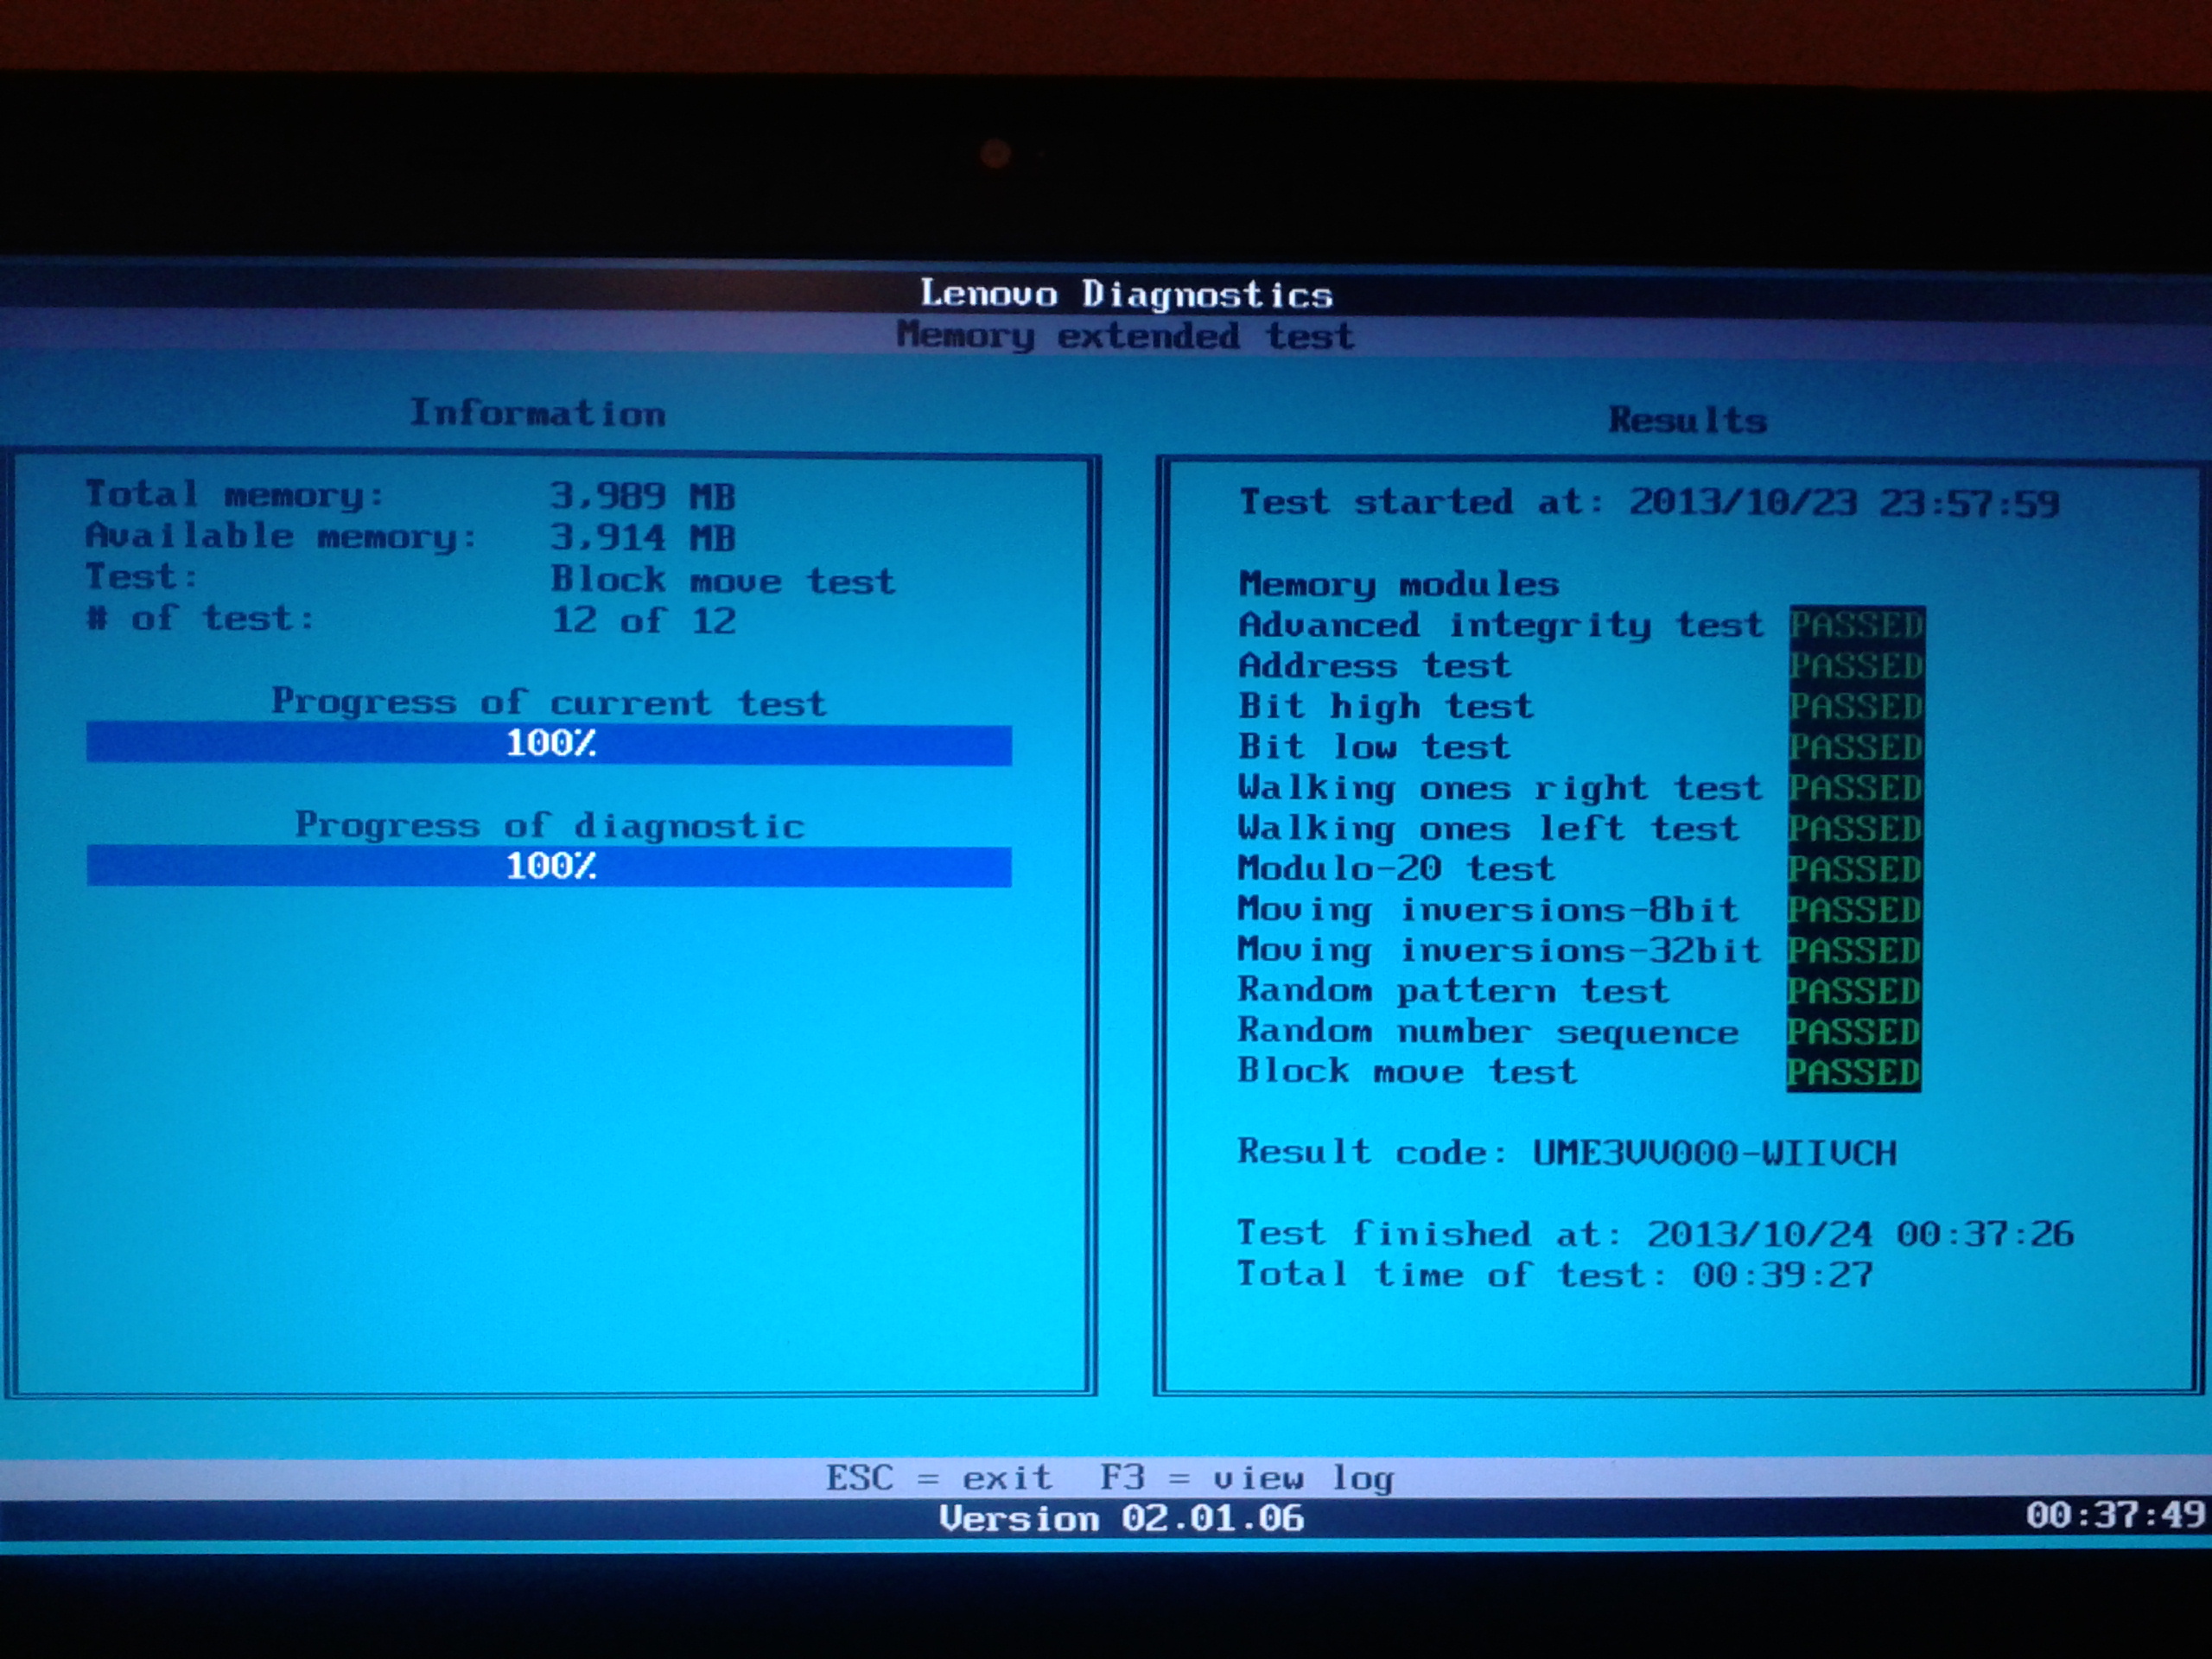This screenshot has width=2212, height=1659.
Task: Click the 'Total time of test: 00:39:27' line
Action: coord(1555,1275)
